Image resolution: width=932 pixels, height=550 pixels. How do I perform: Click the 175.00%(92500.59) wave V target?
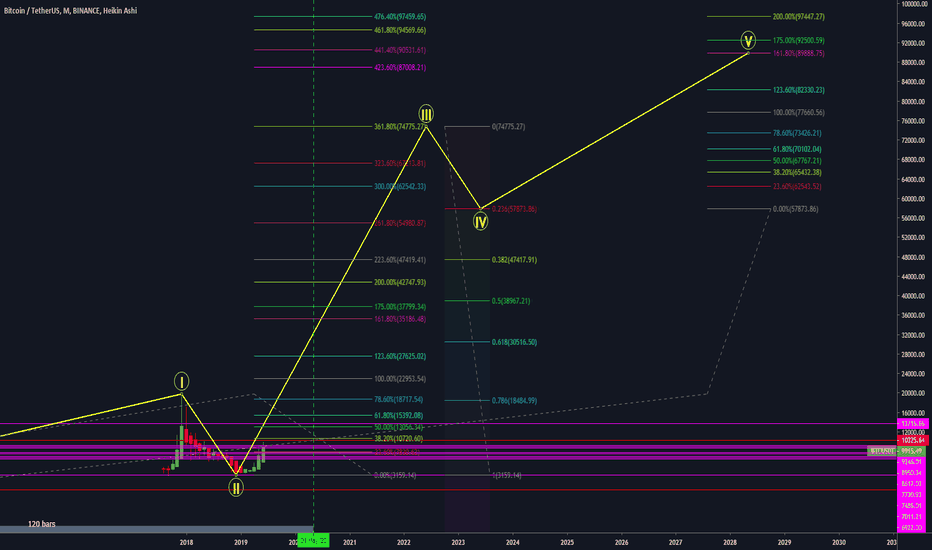click(x=799, y=40)
